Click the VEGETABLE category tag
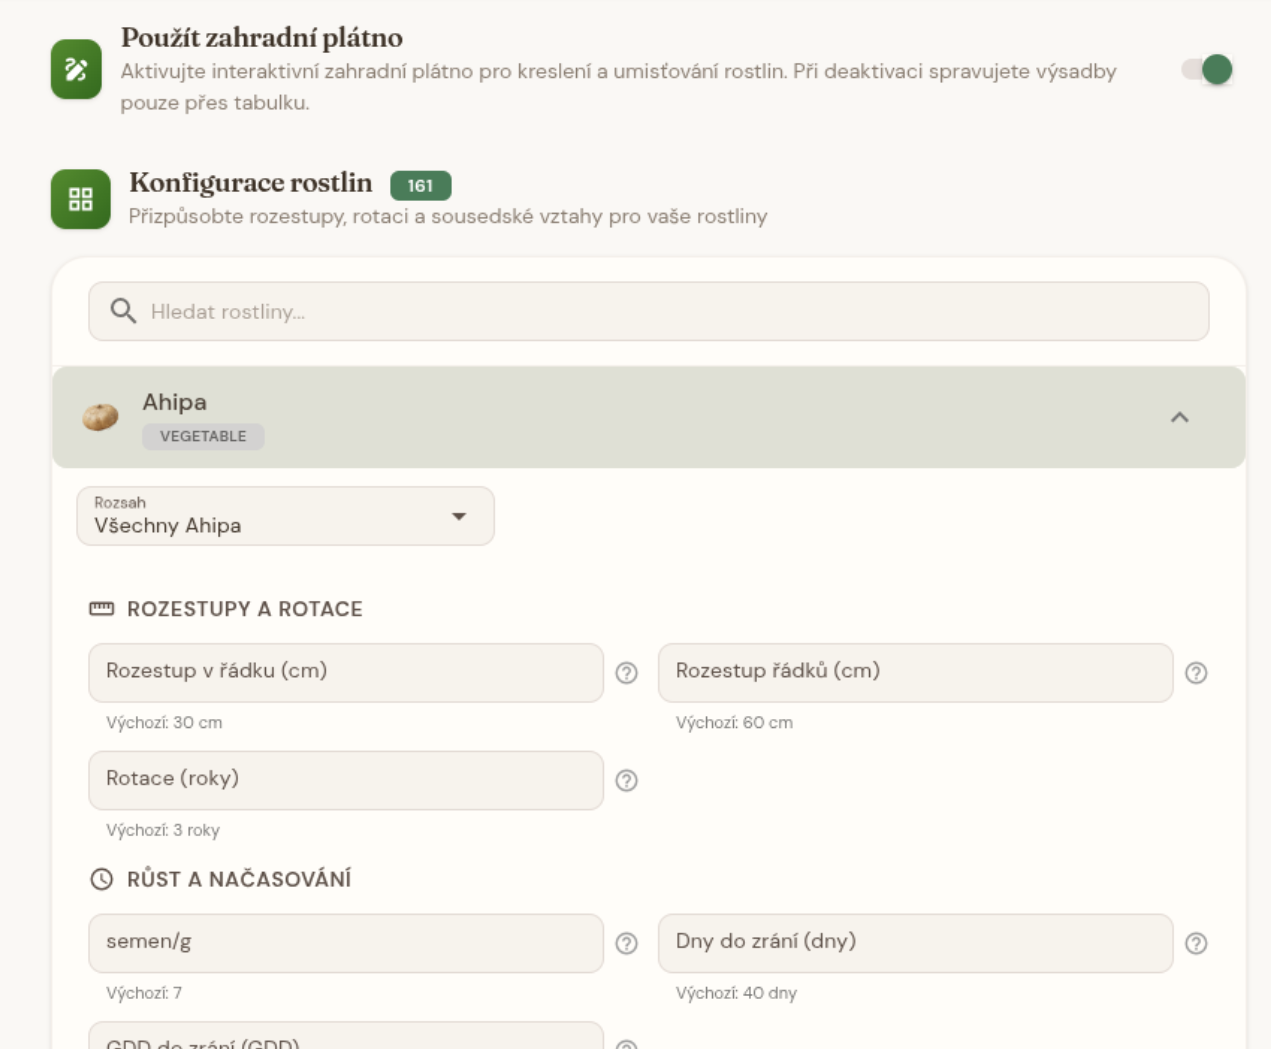Image resolution: width=1271 pixels, height=1049 pixels. click(203, 436)
